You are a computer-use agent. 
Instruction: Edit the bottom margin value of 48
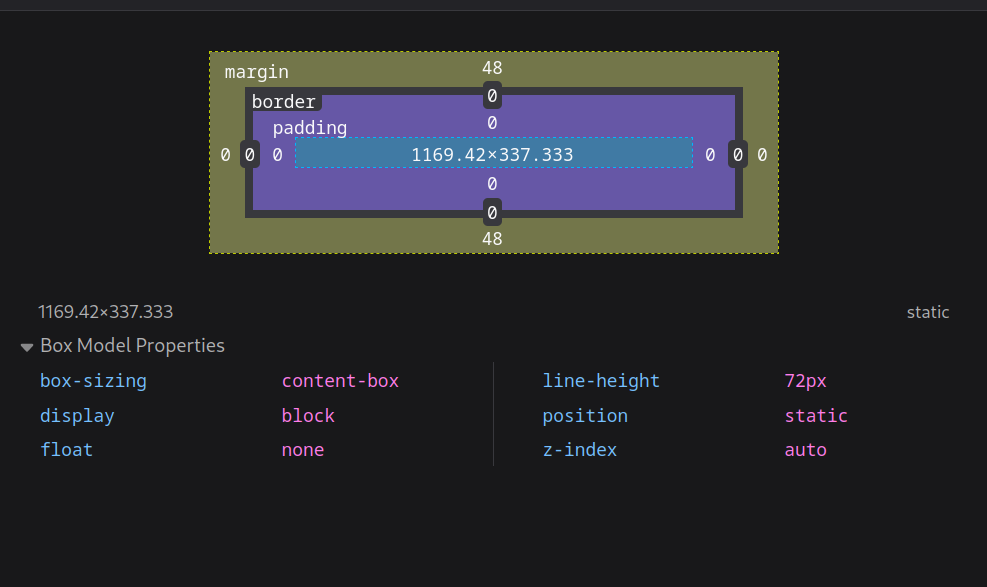[492, 238]
